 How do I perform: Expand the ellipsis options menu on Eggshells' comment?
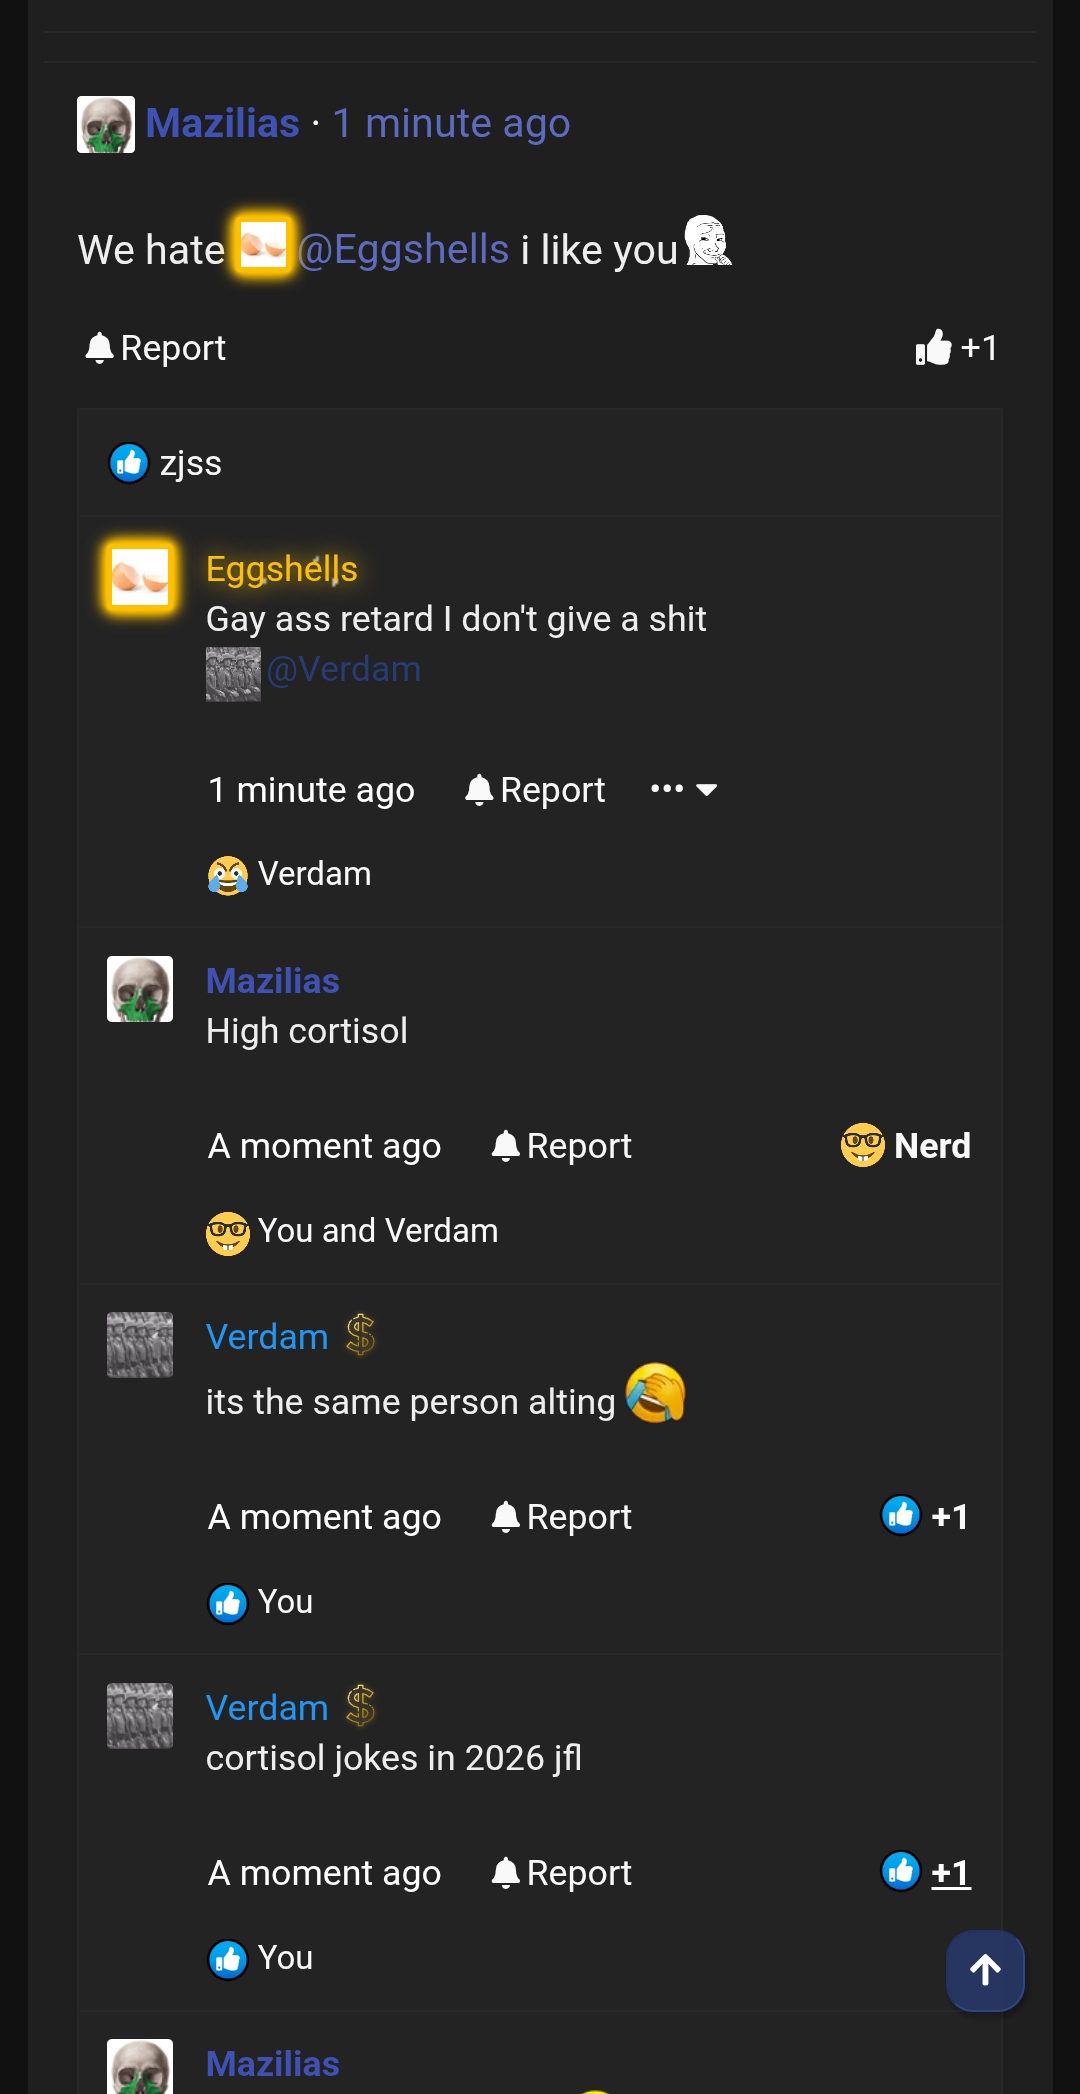pyautogui.click(x=667, y=789)
